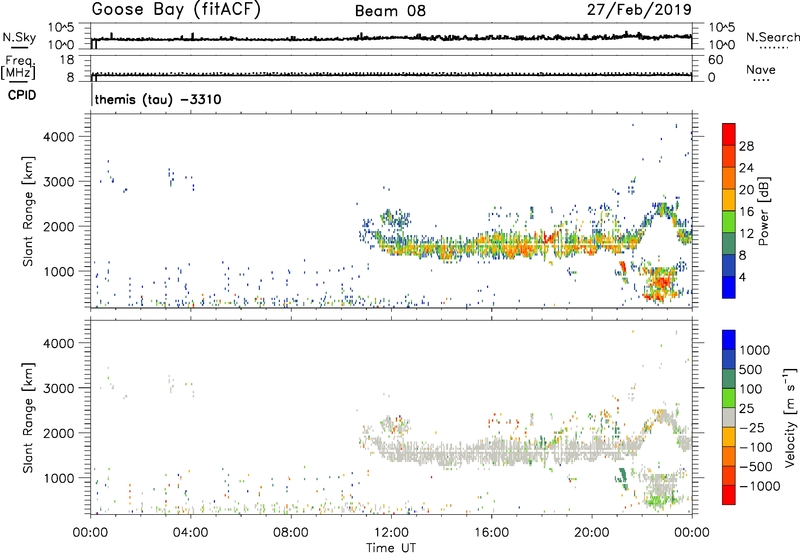Click the "N.Search" legend label
The height and width of the screenshot is (554, 800).
pyautogui.click(x=773, y=37)
